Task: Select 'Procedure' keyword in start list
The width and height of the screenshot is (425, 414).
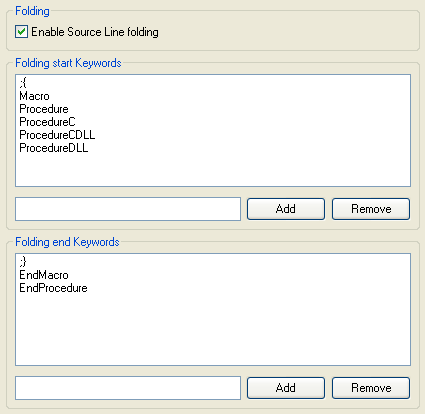Action: [x=44, y=109]
